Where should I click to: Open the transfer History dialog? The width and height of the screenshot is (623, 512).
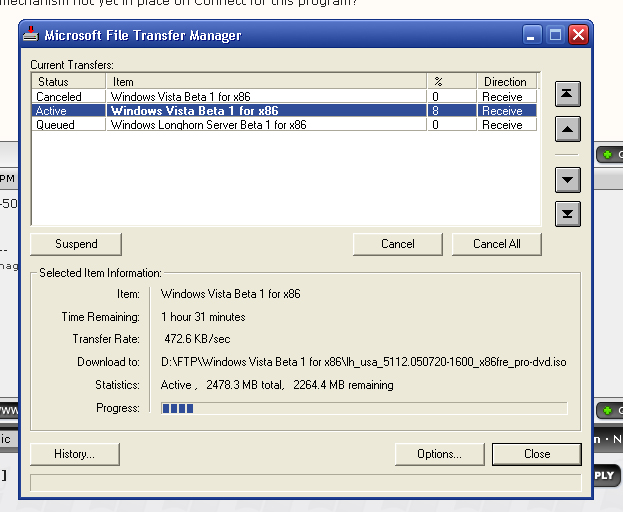coord(75,454)
